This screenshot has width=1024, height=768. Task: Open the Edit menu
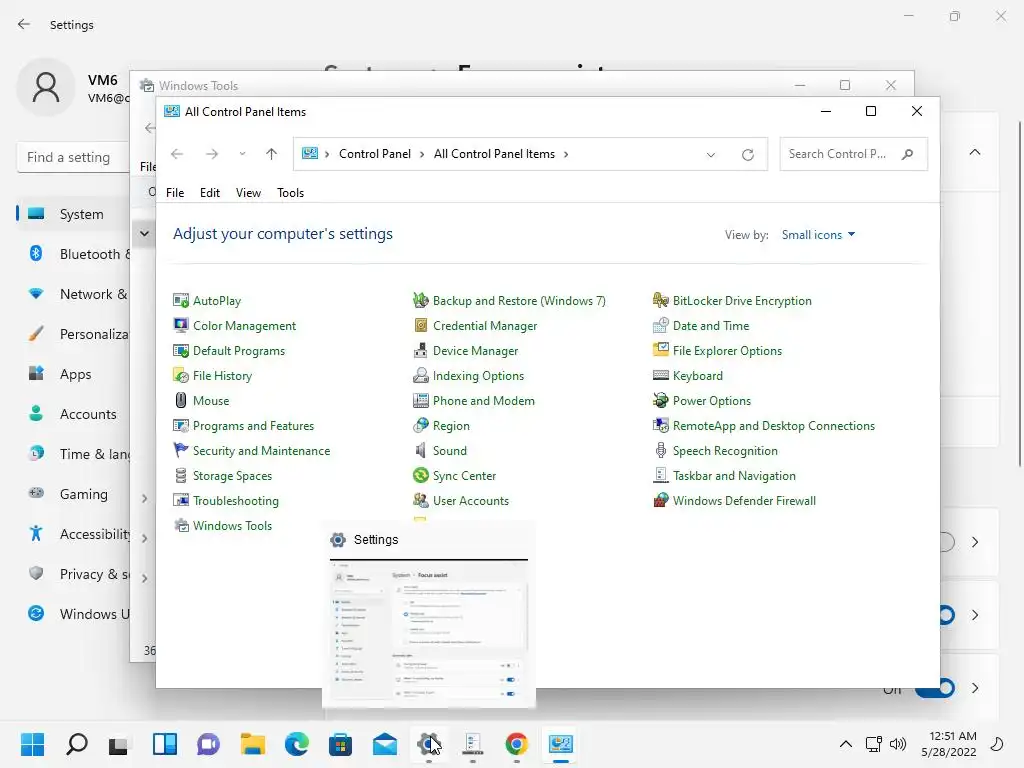click(210, 193)
